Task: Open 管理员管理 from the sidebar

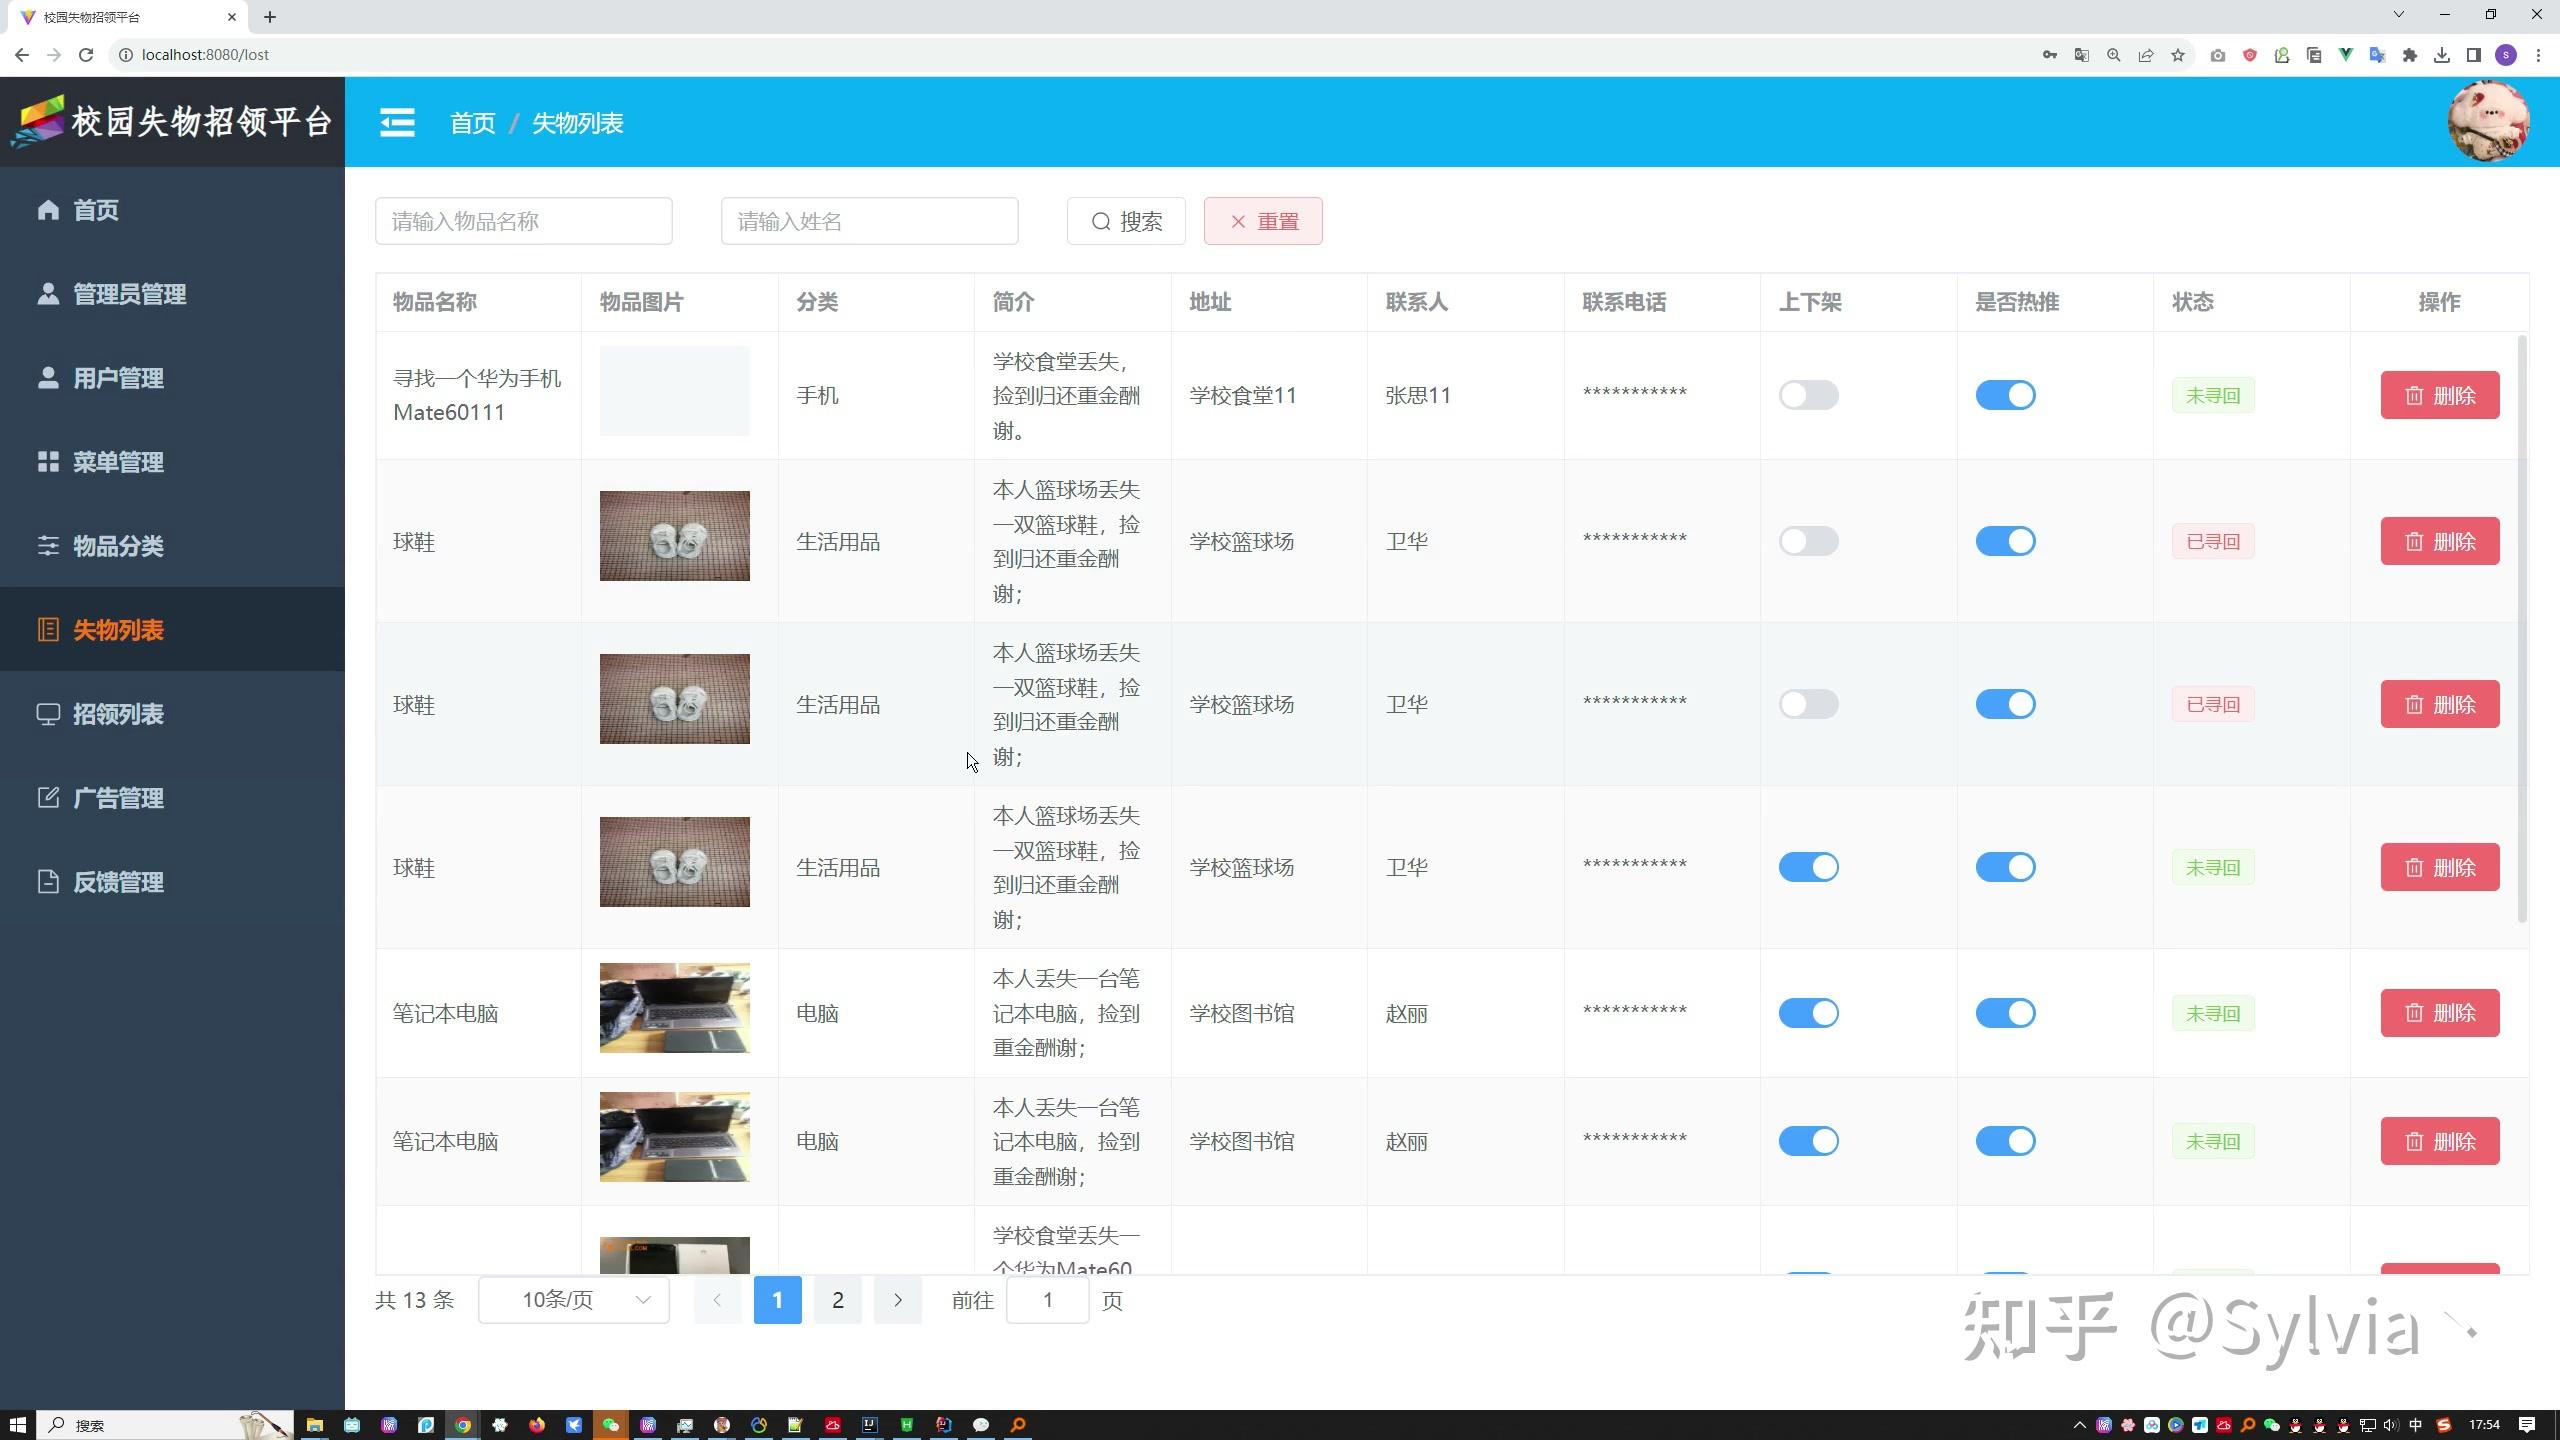Action: [129, 294]
